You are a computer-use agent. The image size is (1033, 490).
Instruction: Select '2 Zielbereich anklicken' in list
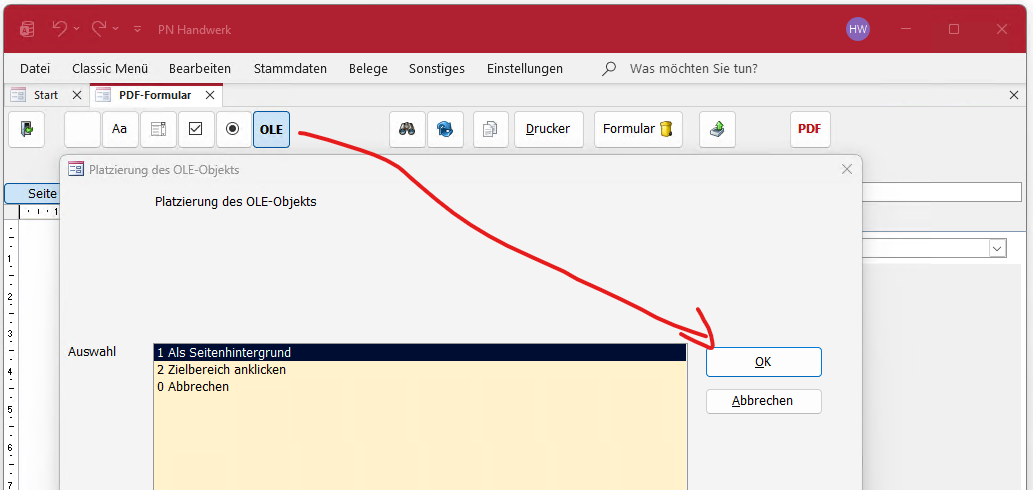coord(221,370)
